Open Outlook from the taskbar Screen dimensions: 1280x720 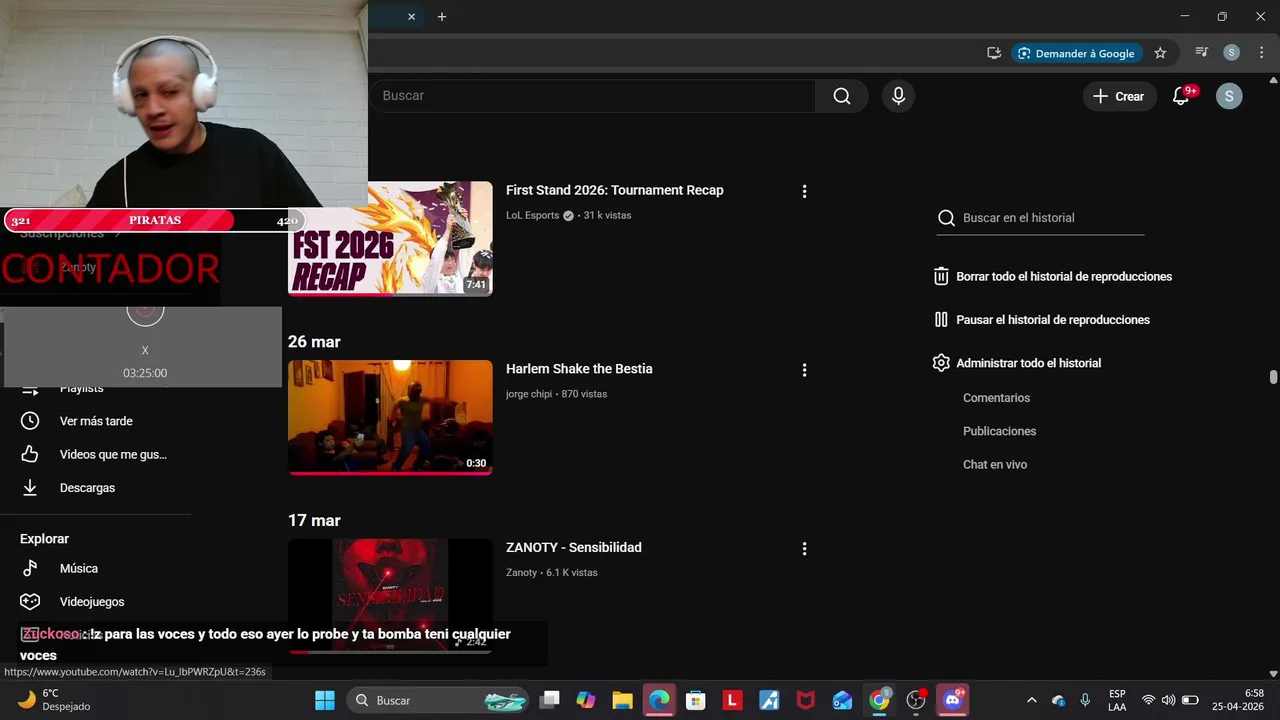(842, 700)
